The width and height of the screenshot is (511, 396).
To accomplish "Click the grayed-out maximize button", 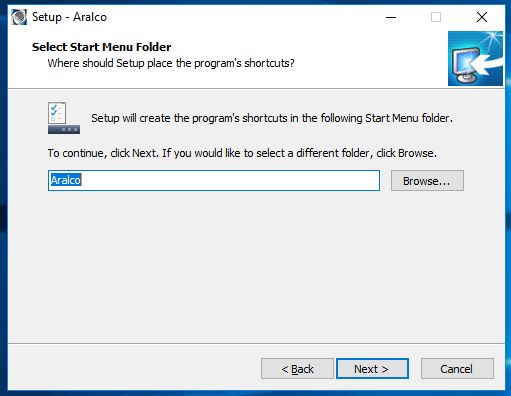I will coord(436,17).
